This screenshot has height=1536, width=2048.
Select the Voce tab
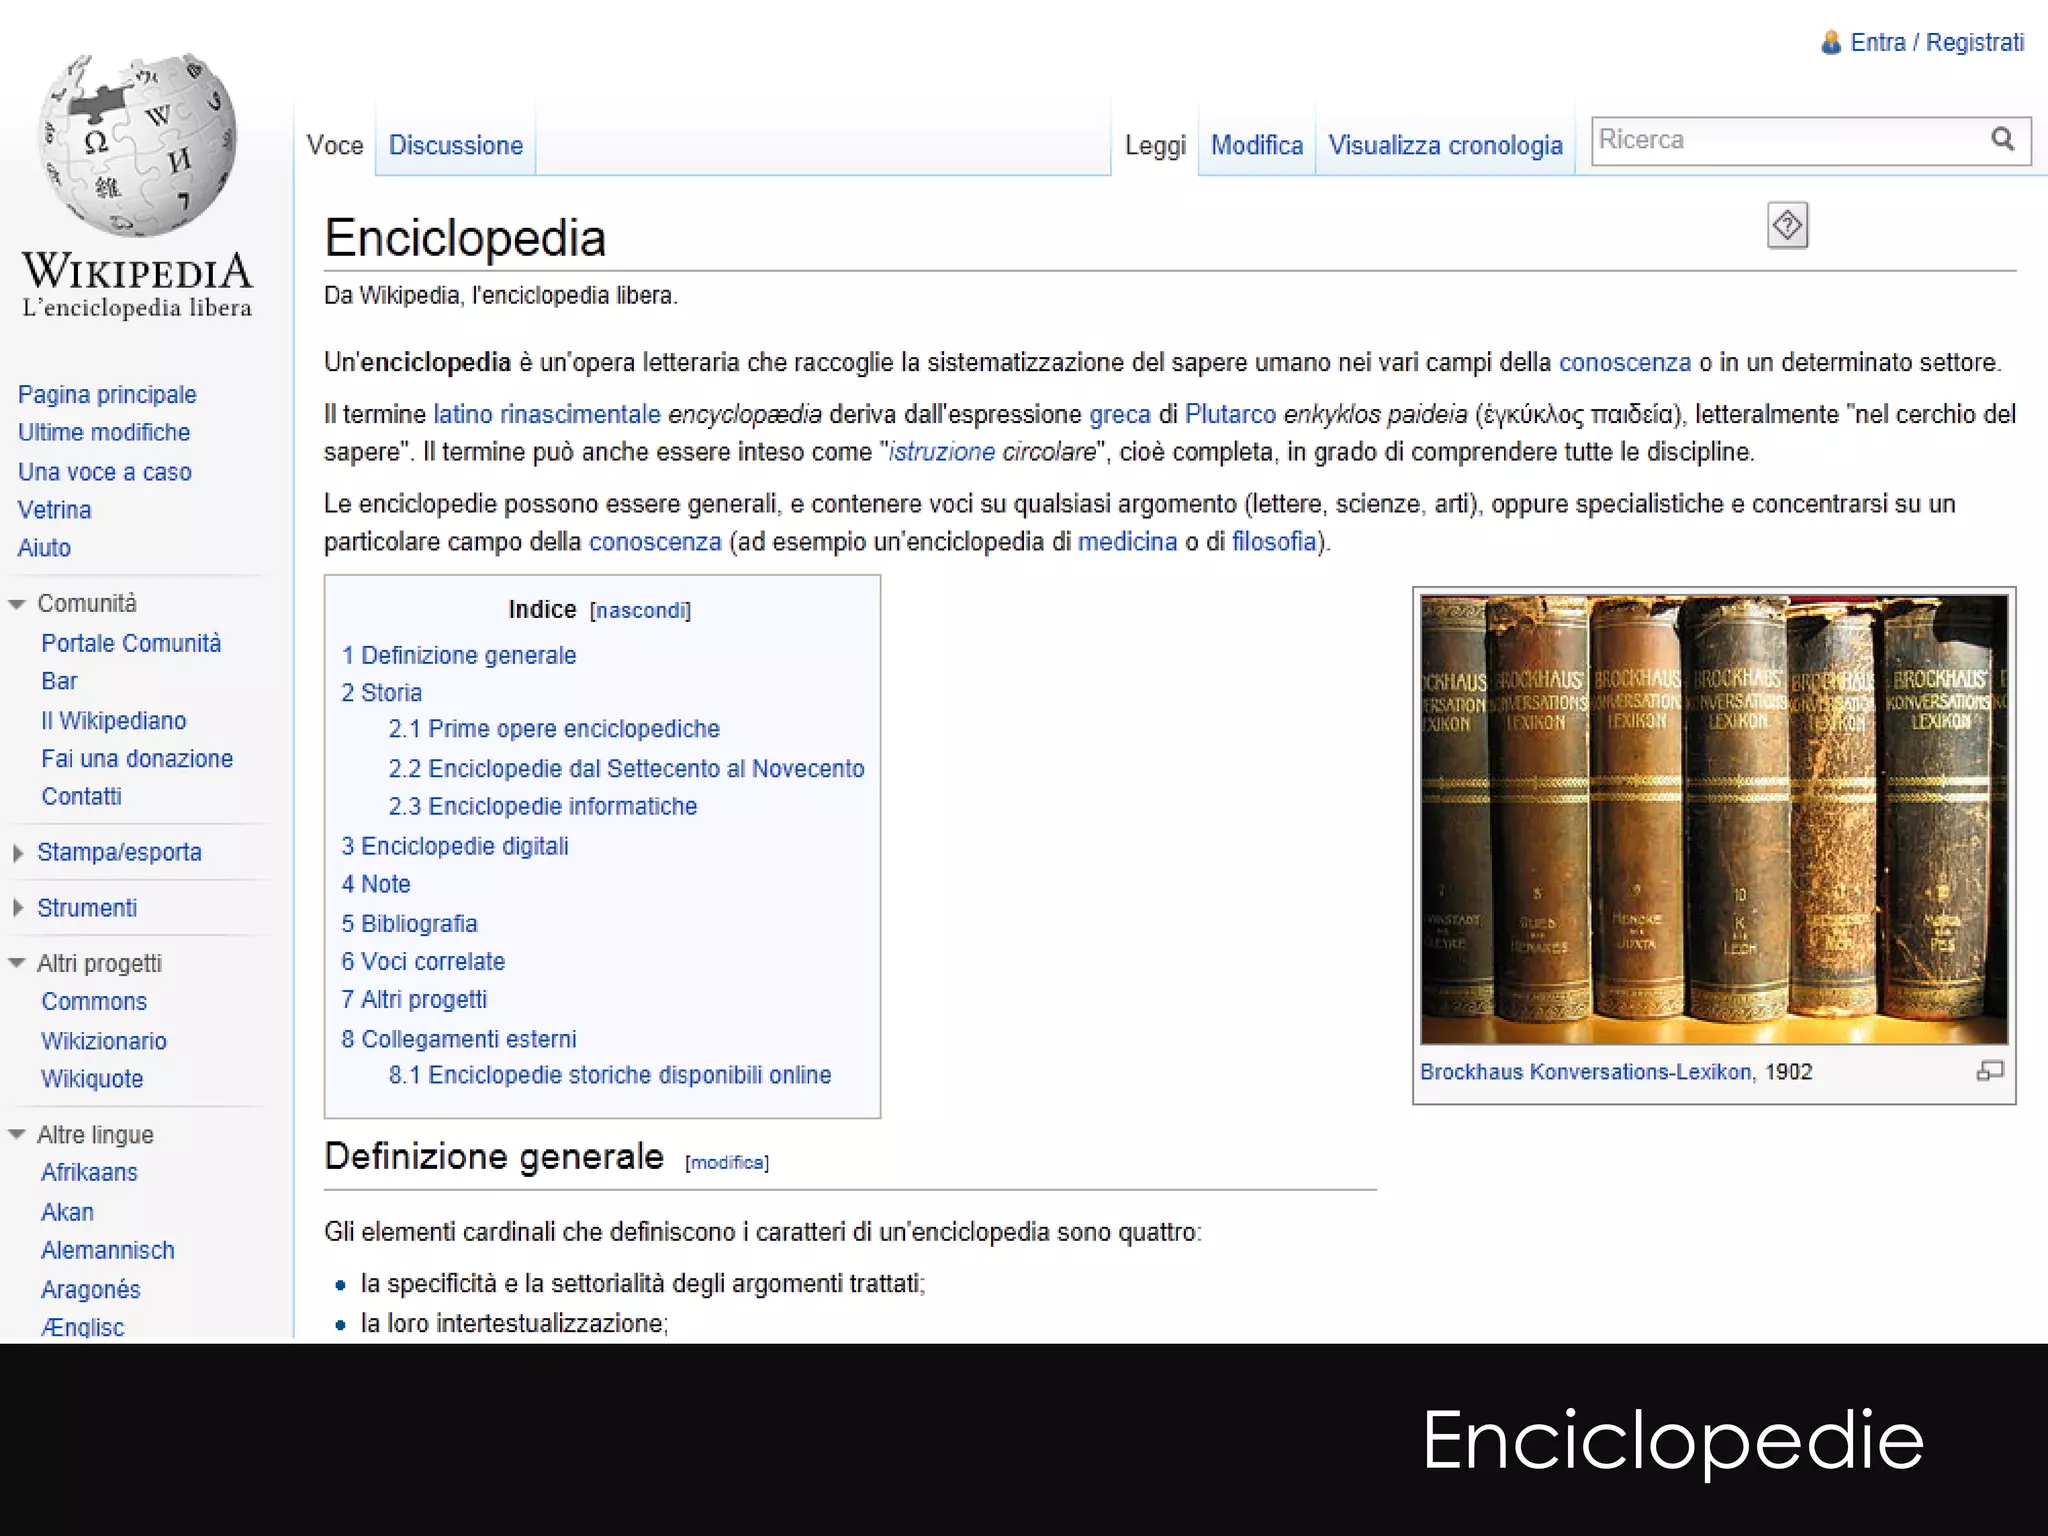[x=335, y=145]
